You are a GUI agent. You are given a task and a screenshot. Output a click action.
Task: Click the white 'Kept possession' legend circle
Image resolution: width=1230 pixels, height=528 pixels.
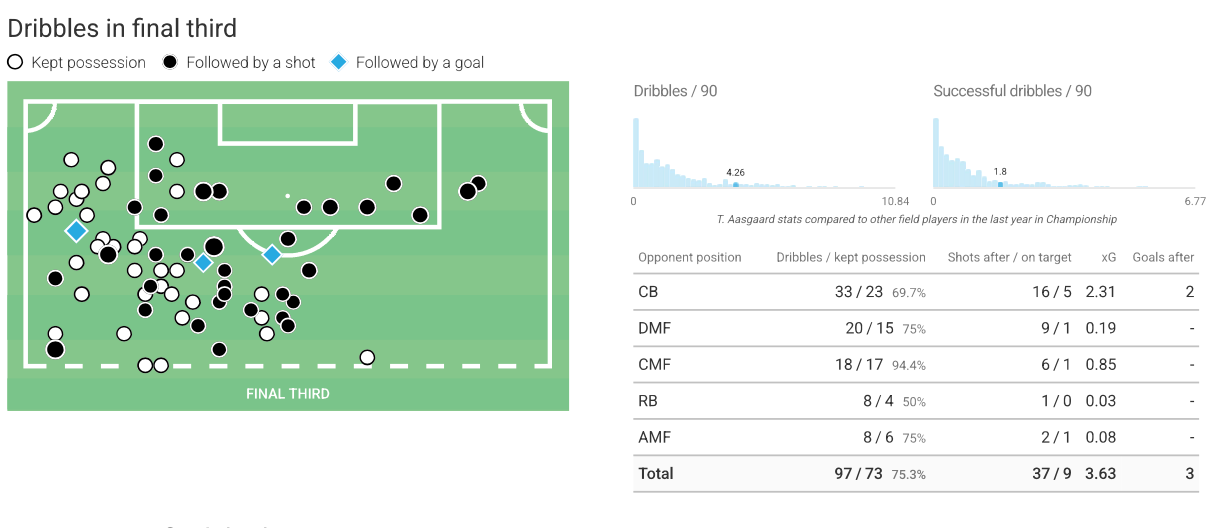[x=15, y=62]
